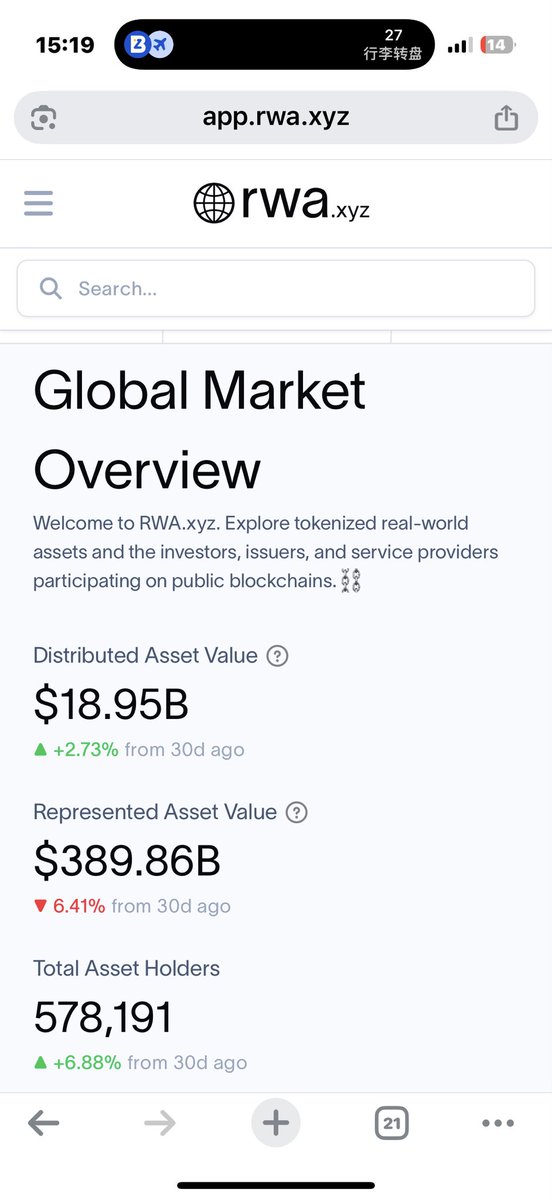The height and width of the screenshot is (1200, 552).
Task: Open the tab switcher showing 21 tabs
Action: click(392, 1123)
